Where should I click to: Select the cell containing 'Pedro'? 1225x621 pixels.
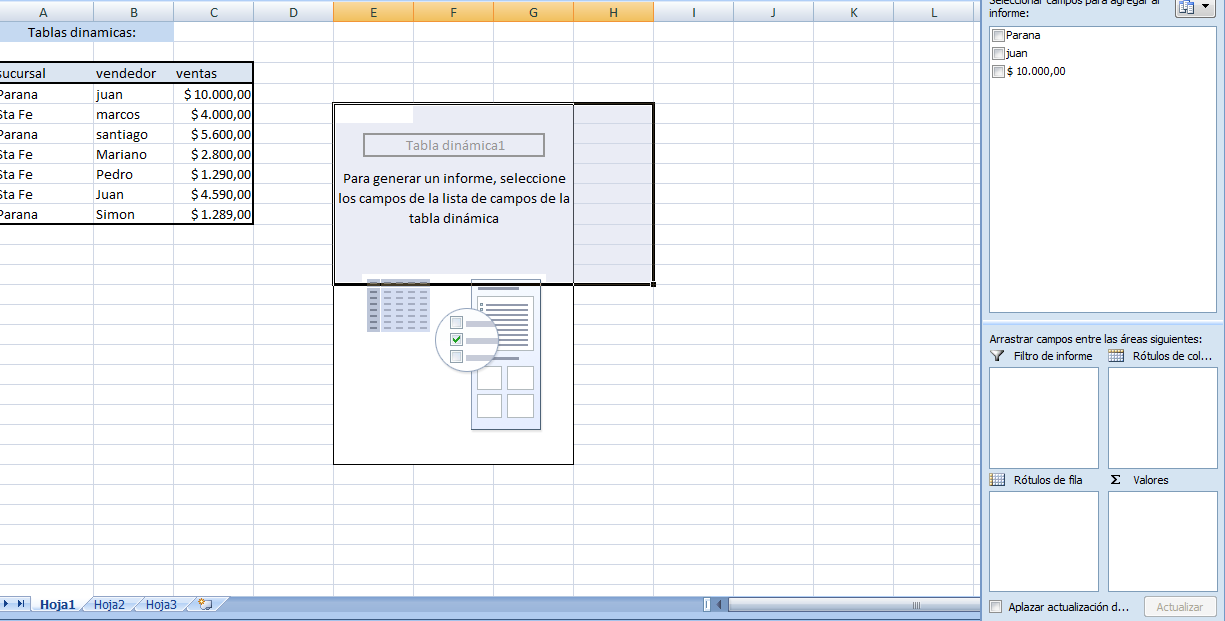point(133,174)
